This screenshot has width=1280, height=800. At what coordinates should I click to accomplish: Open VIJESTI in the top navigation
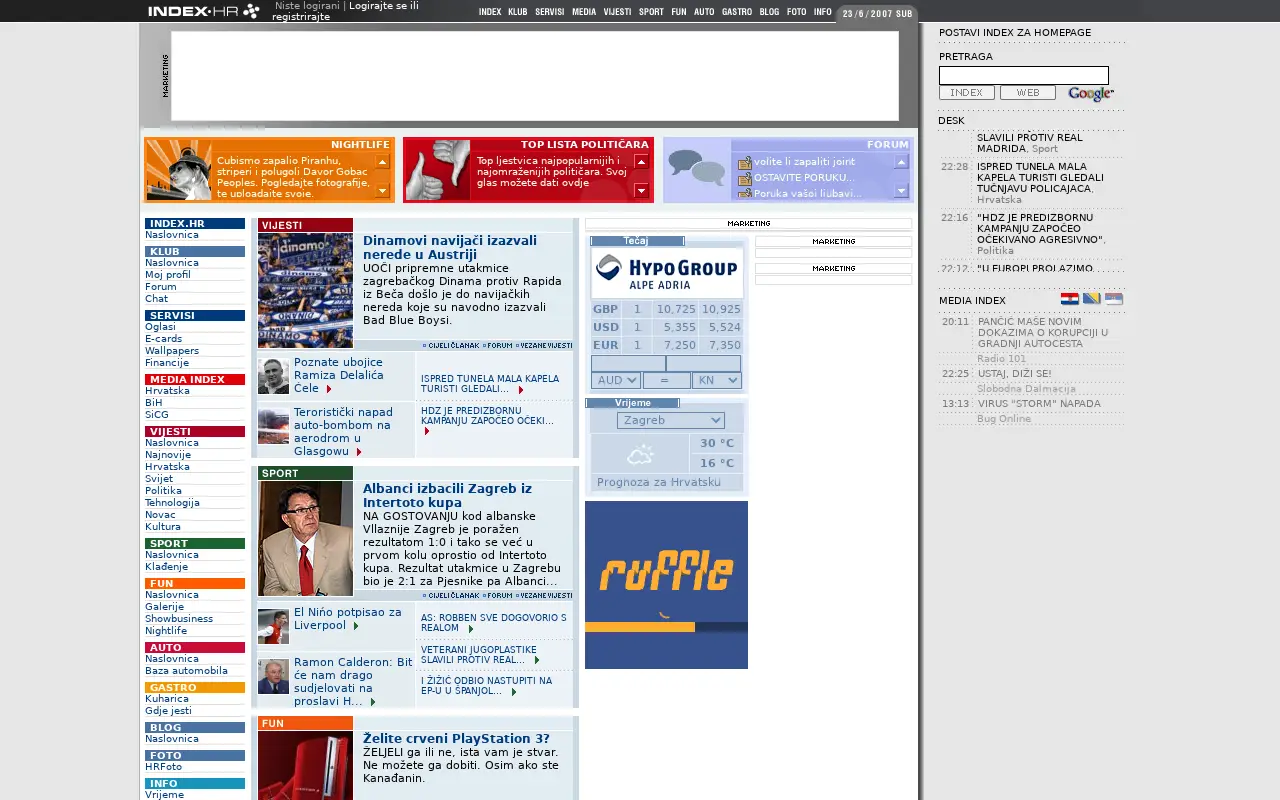click(617, 12)
